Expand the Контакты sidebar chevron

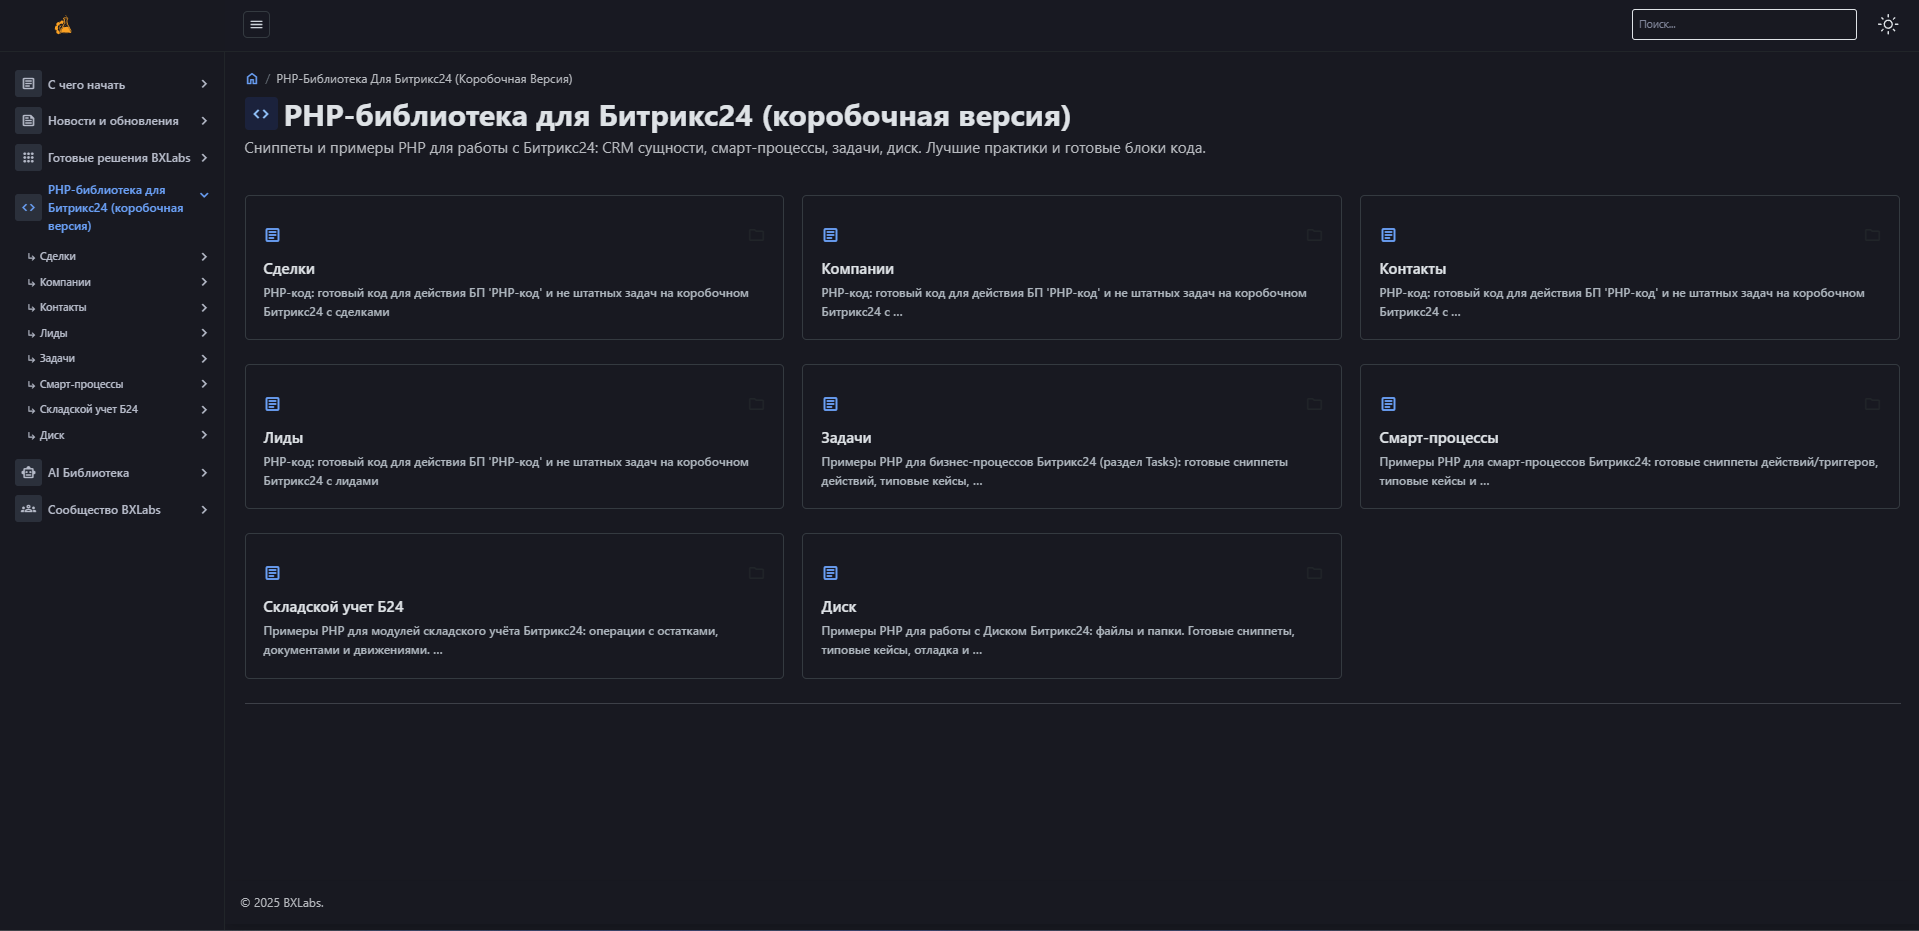click(x=204, y=307)
